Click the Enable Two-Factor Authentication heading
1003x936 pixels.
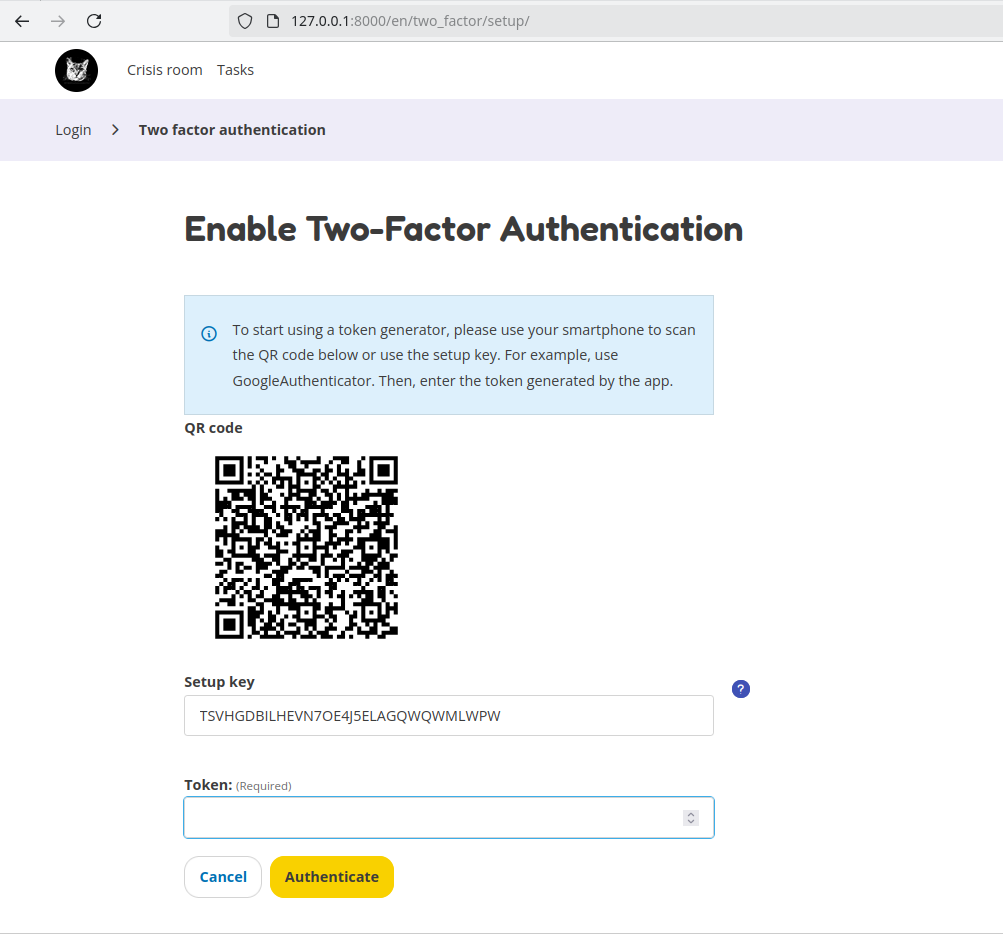point(464,229)
